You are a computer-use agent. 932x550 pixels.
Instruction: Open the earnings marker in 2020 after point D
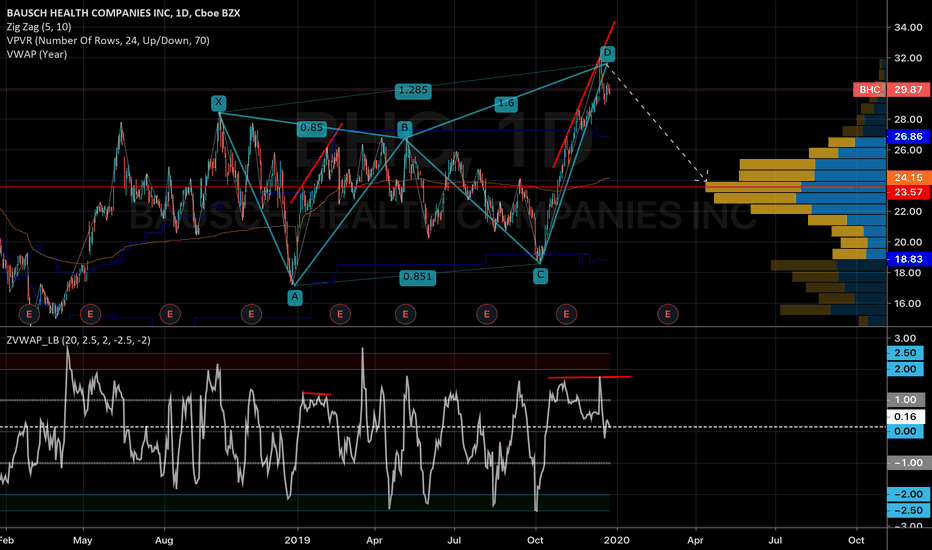pyautogui.click(x=667, y=314)
